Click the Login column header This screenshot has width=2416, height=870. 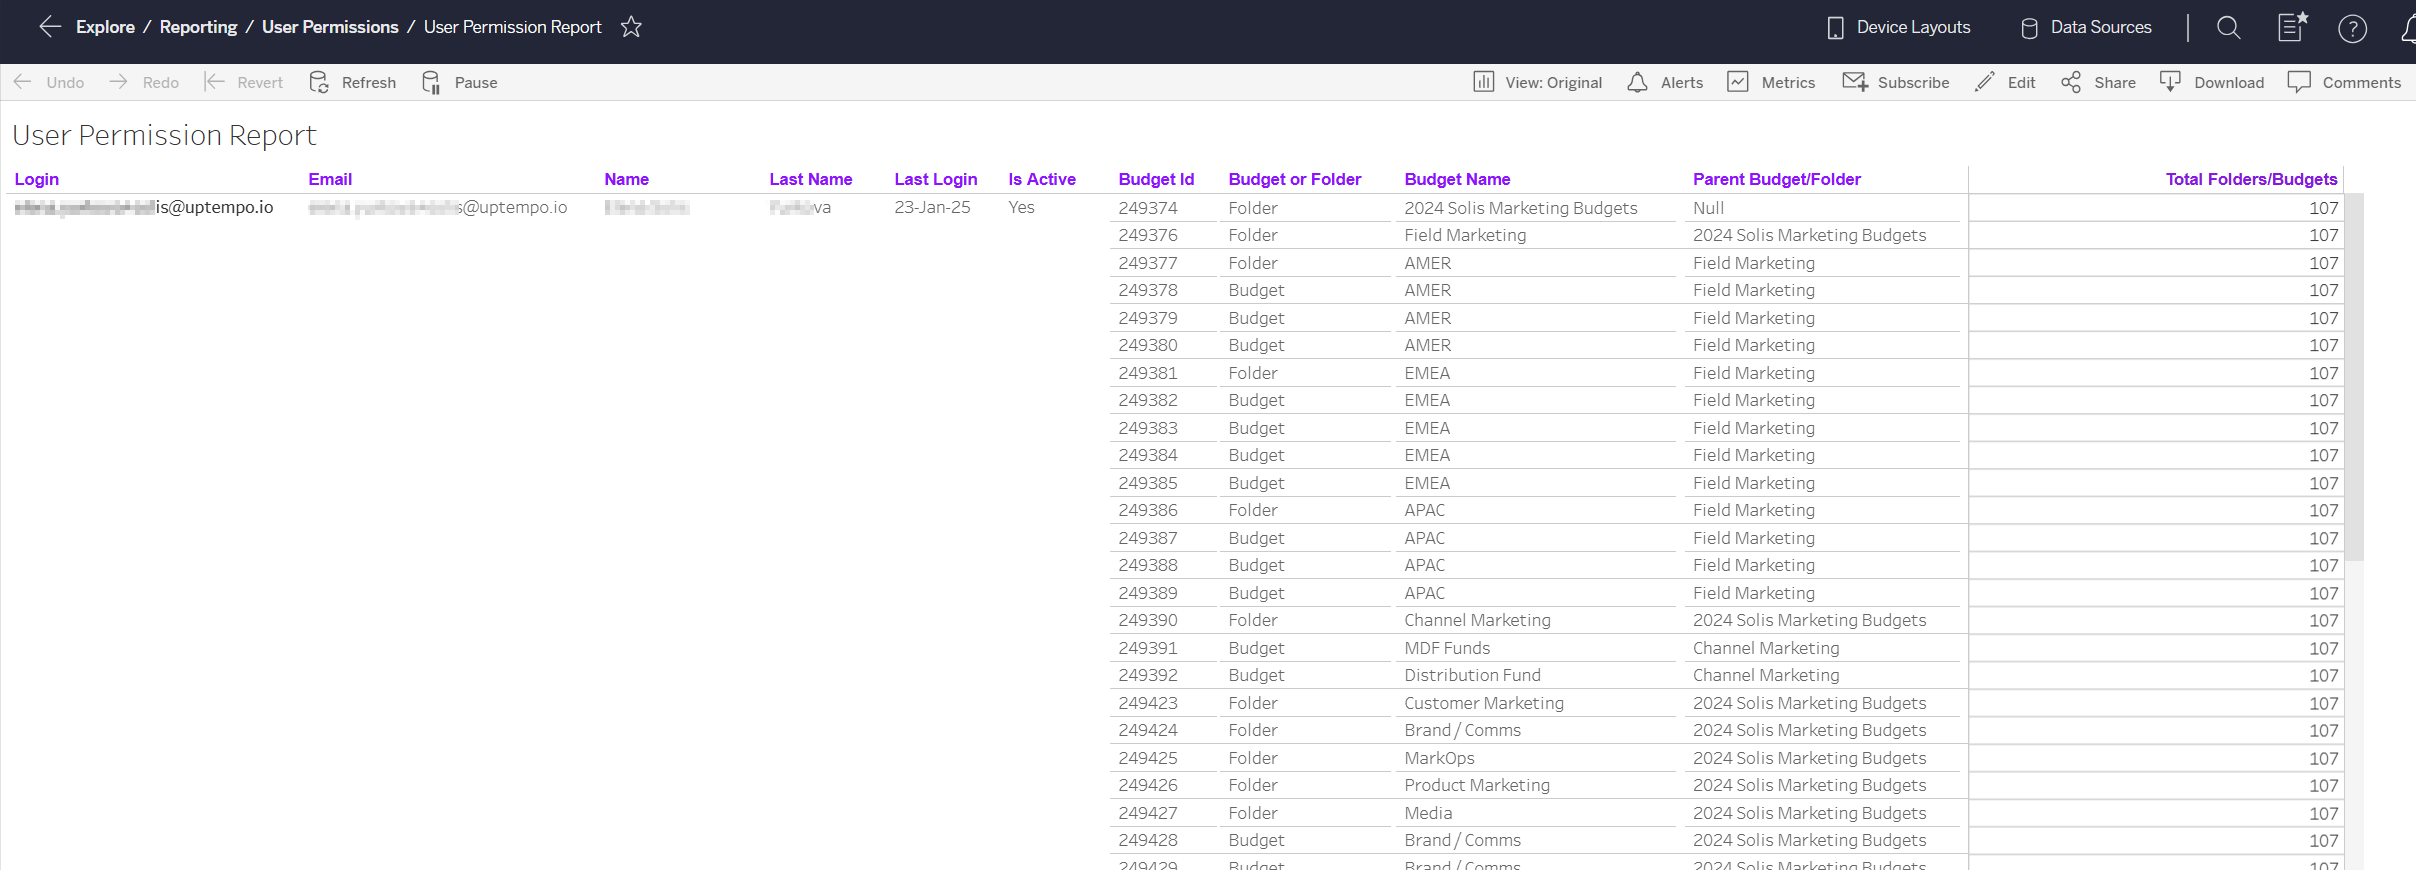click(37, 179)
